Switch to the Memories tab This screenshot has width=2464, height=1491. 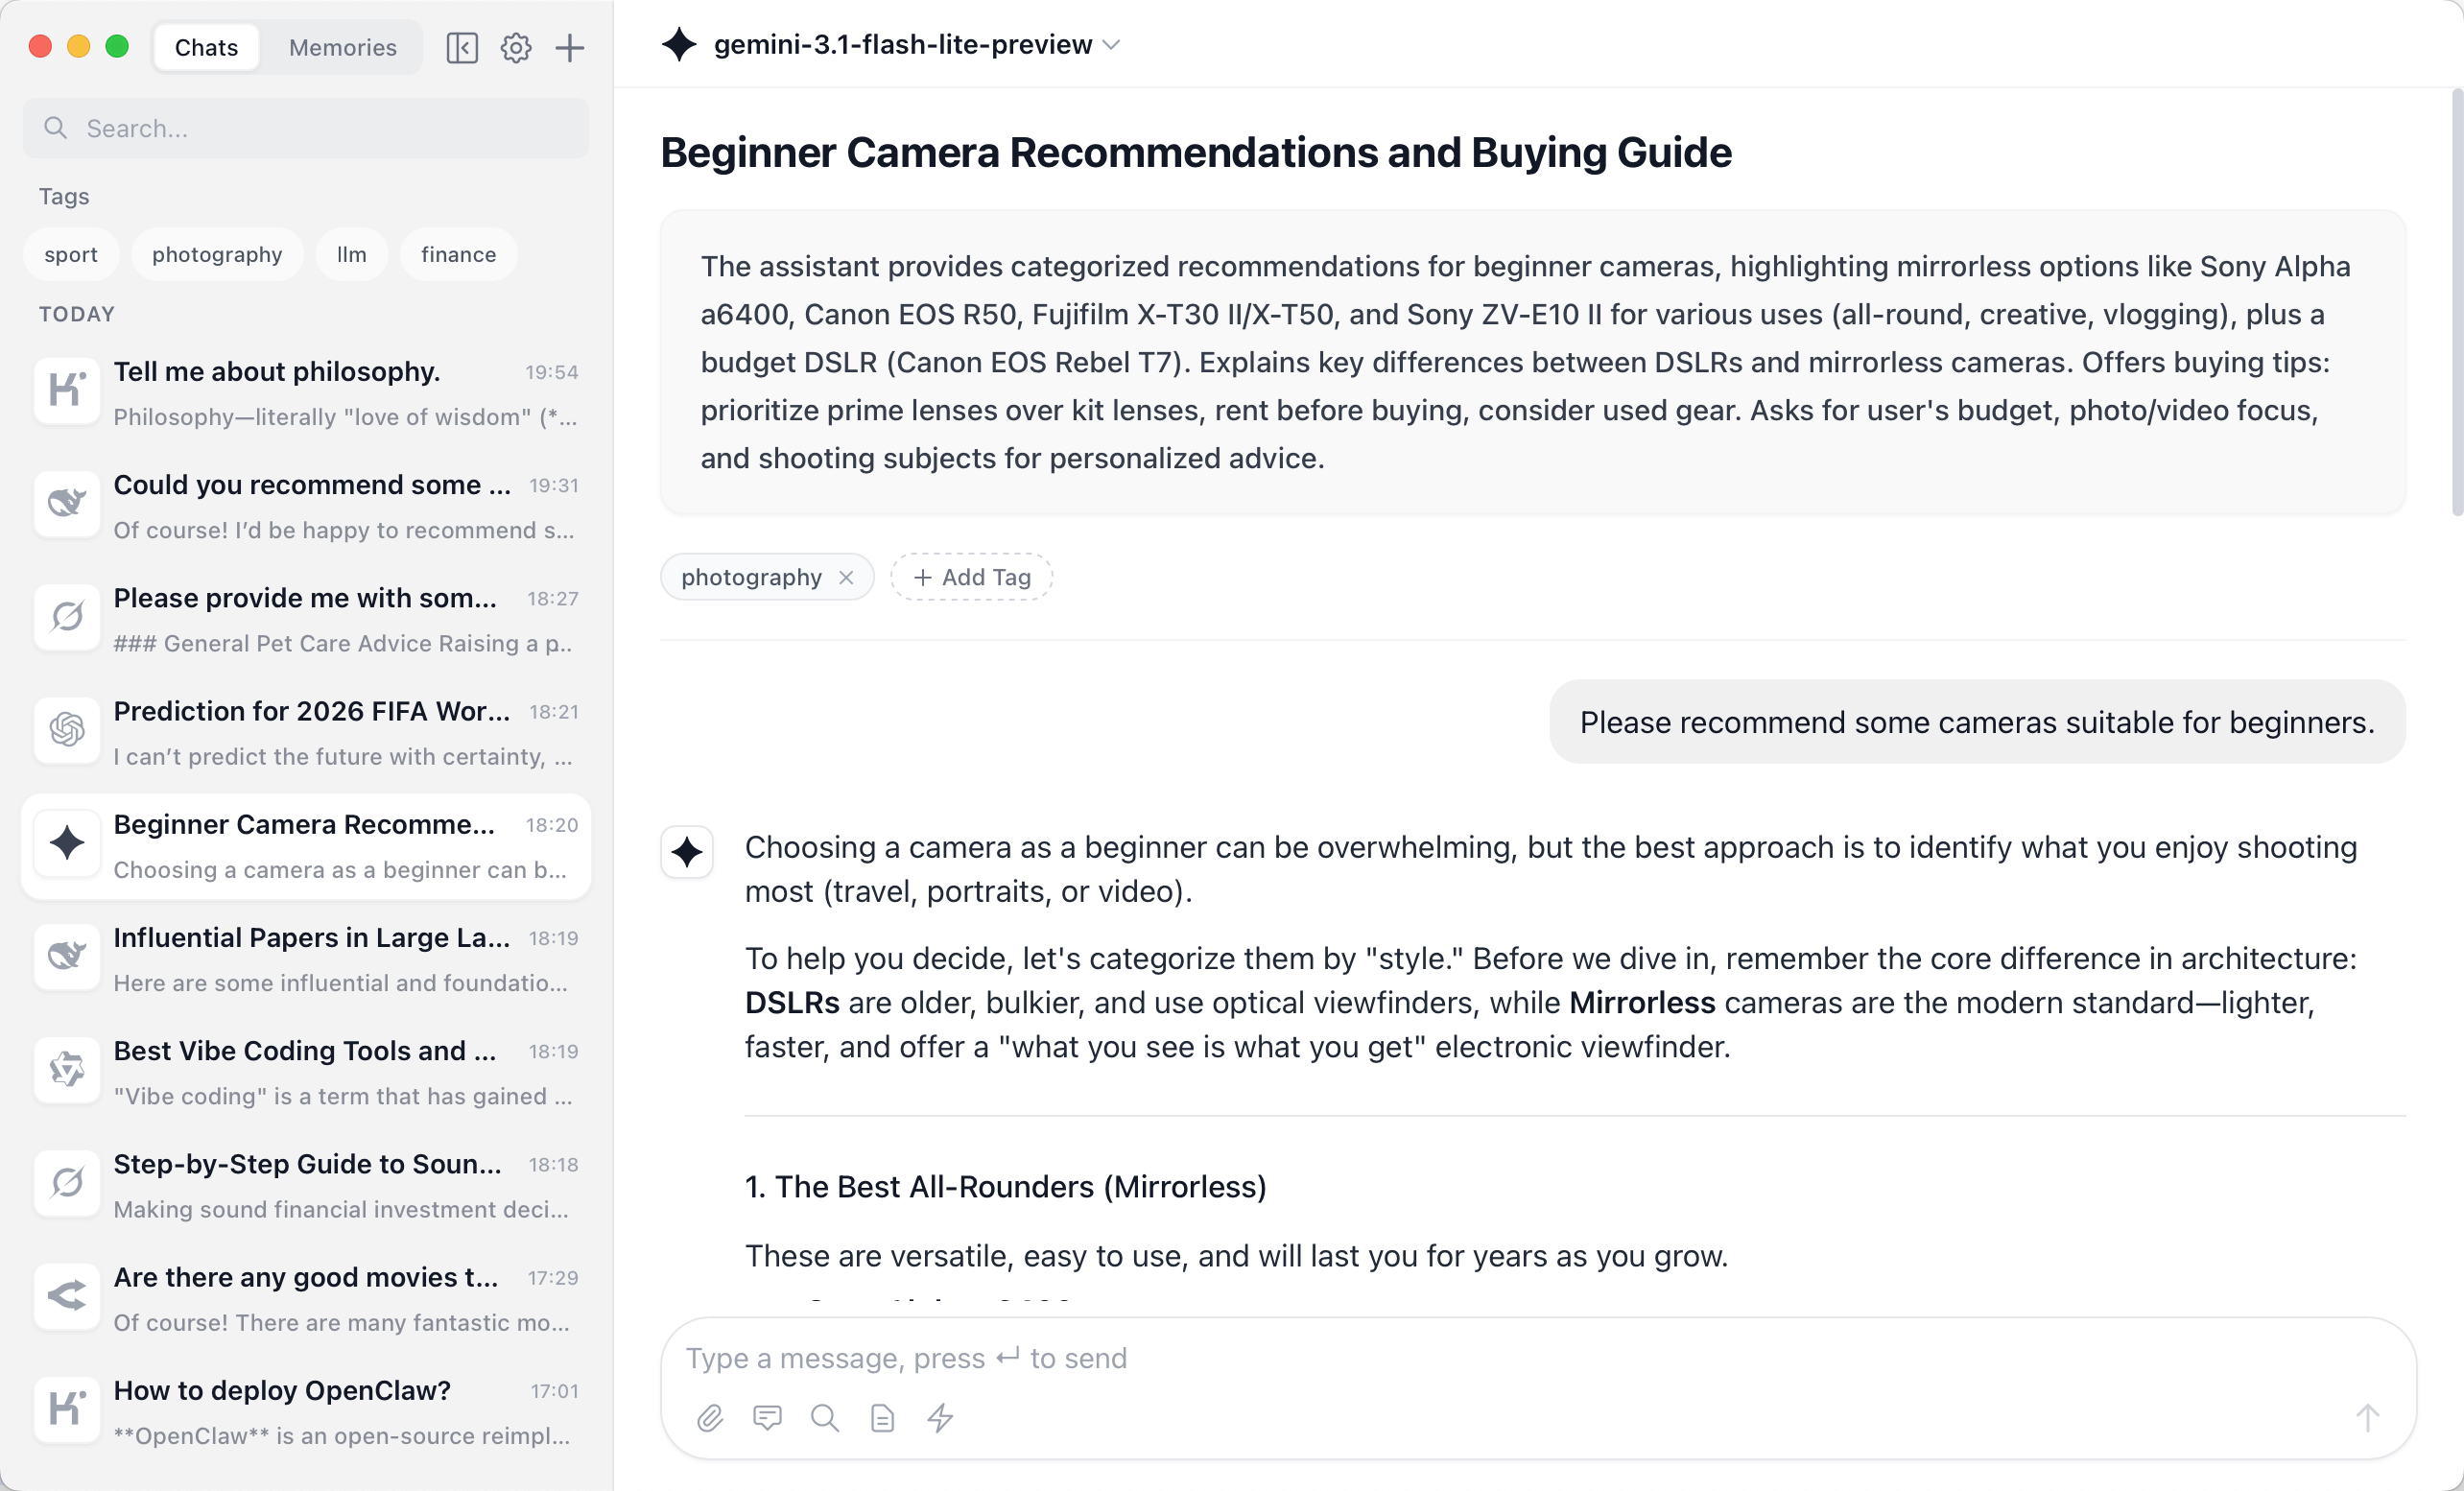click(342, 47)
